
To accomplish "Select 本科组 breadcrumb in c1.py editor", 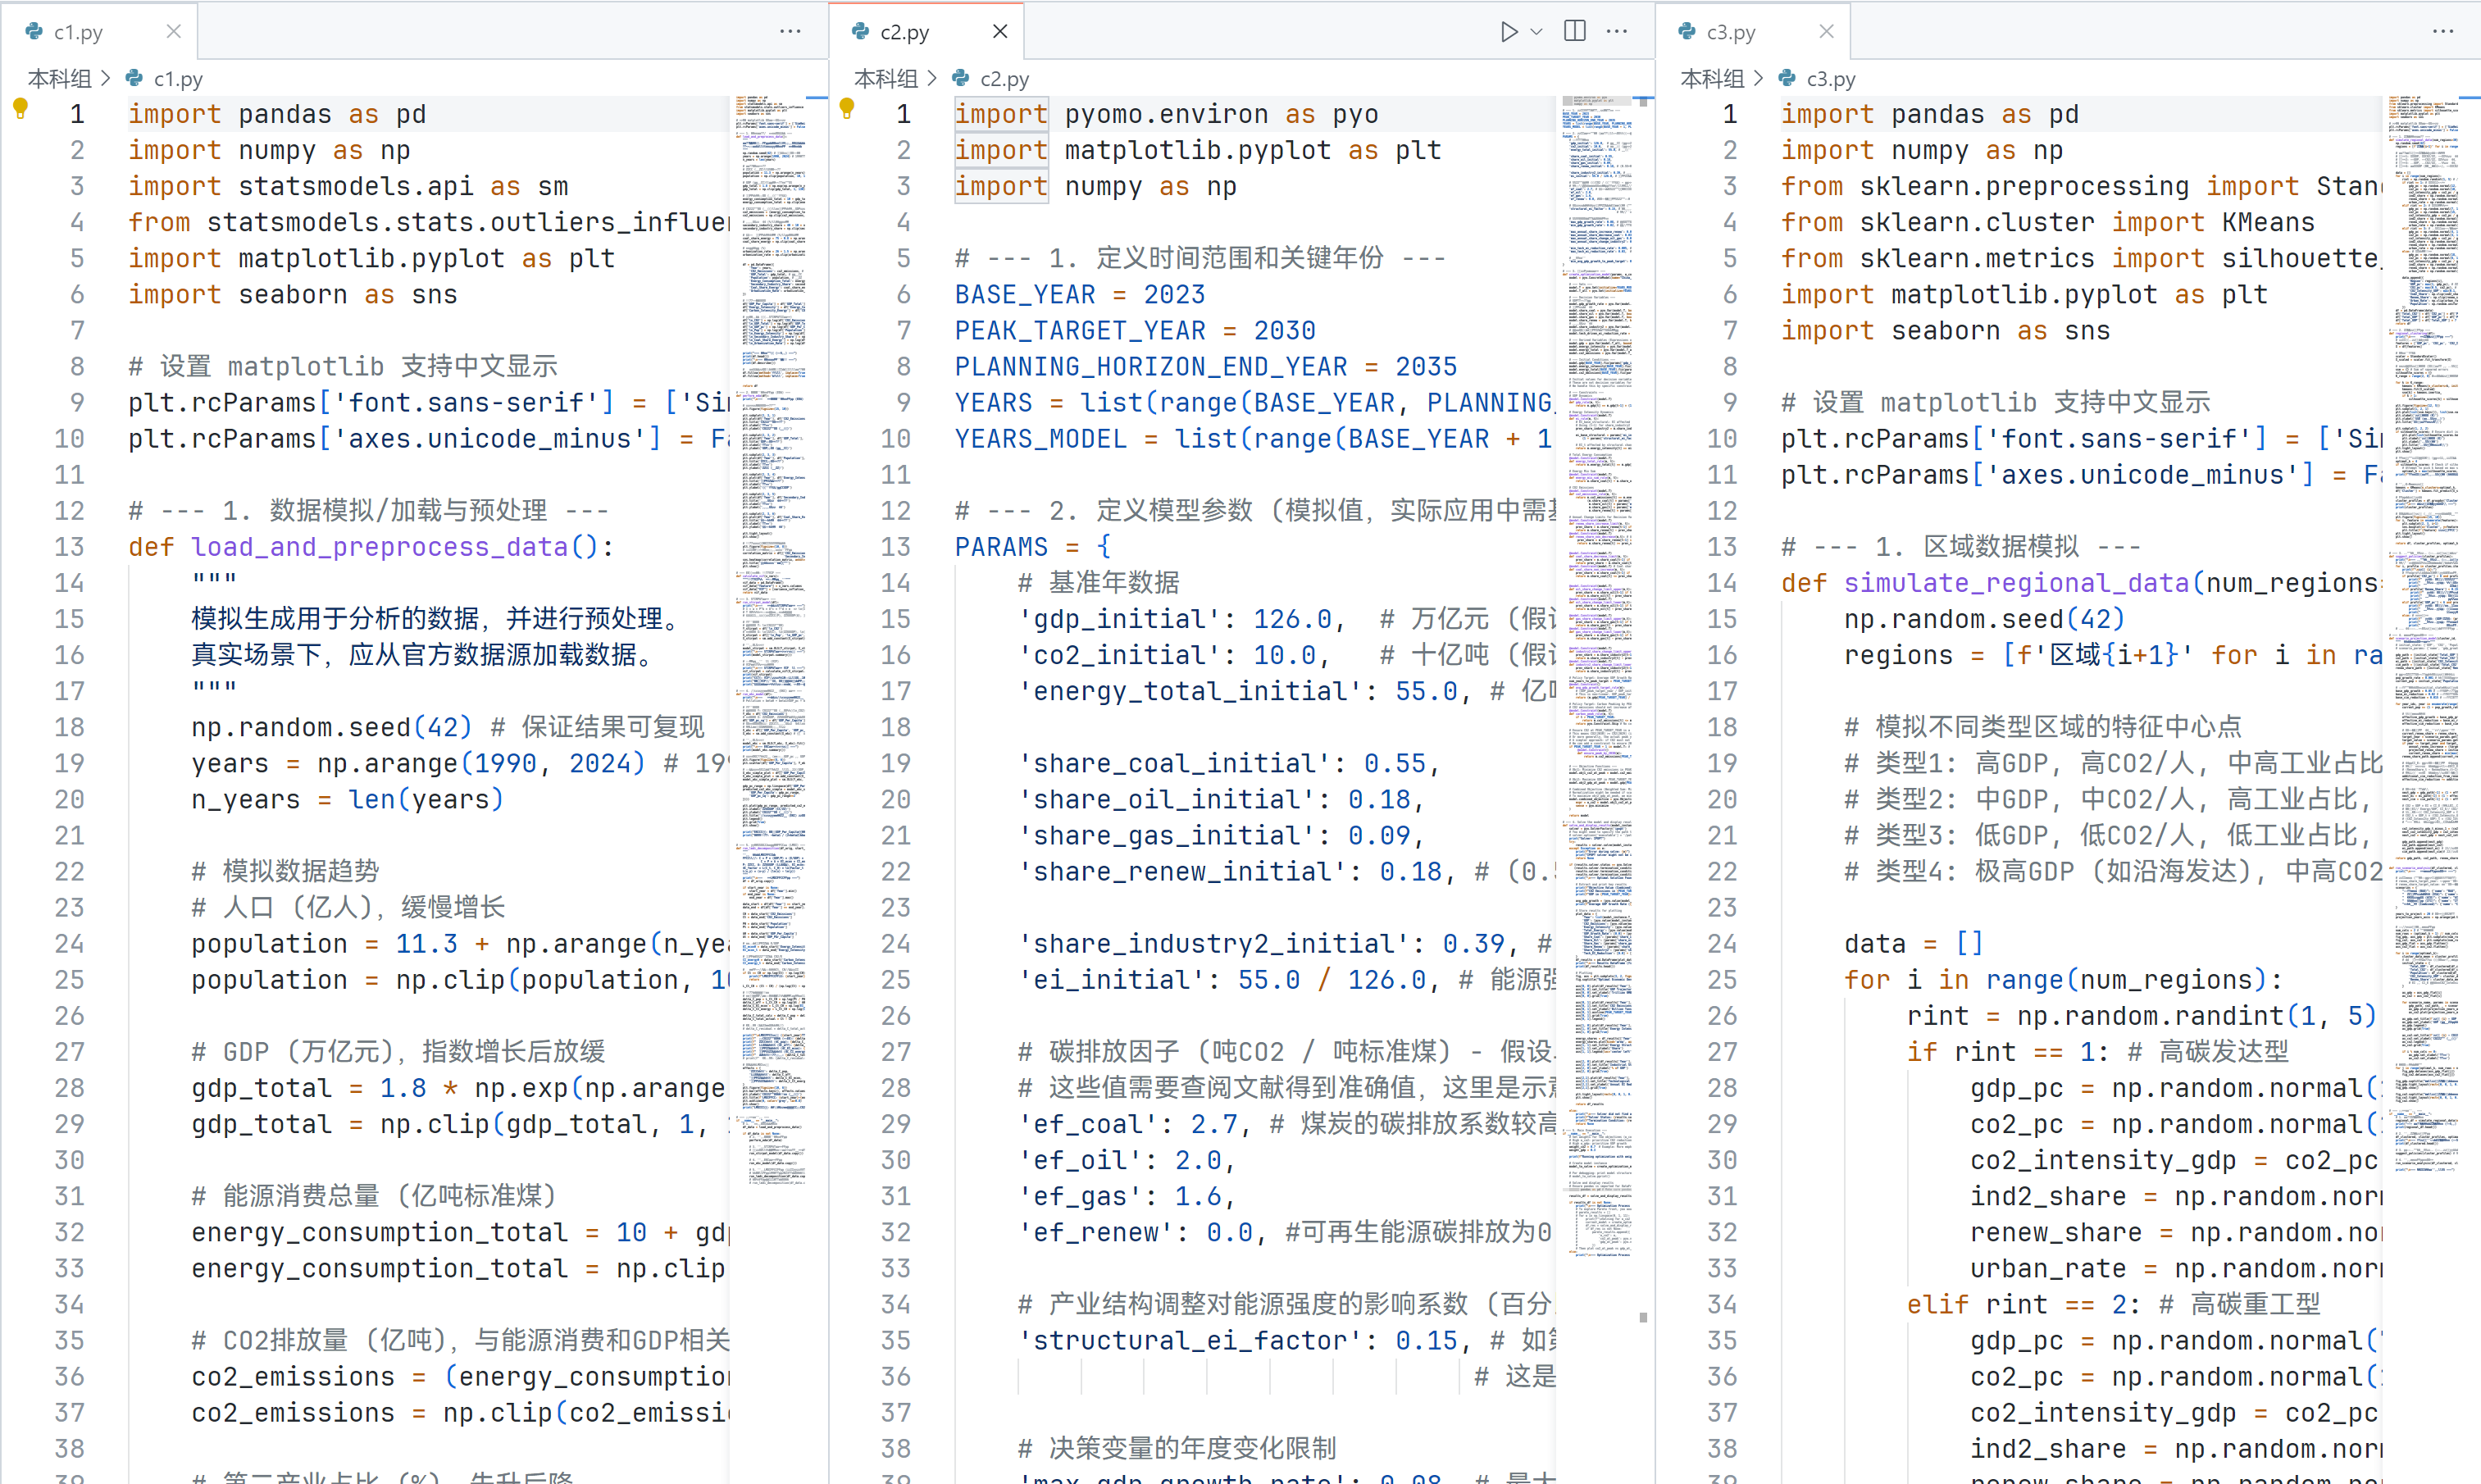I will (x=59, y=79).
